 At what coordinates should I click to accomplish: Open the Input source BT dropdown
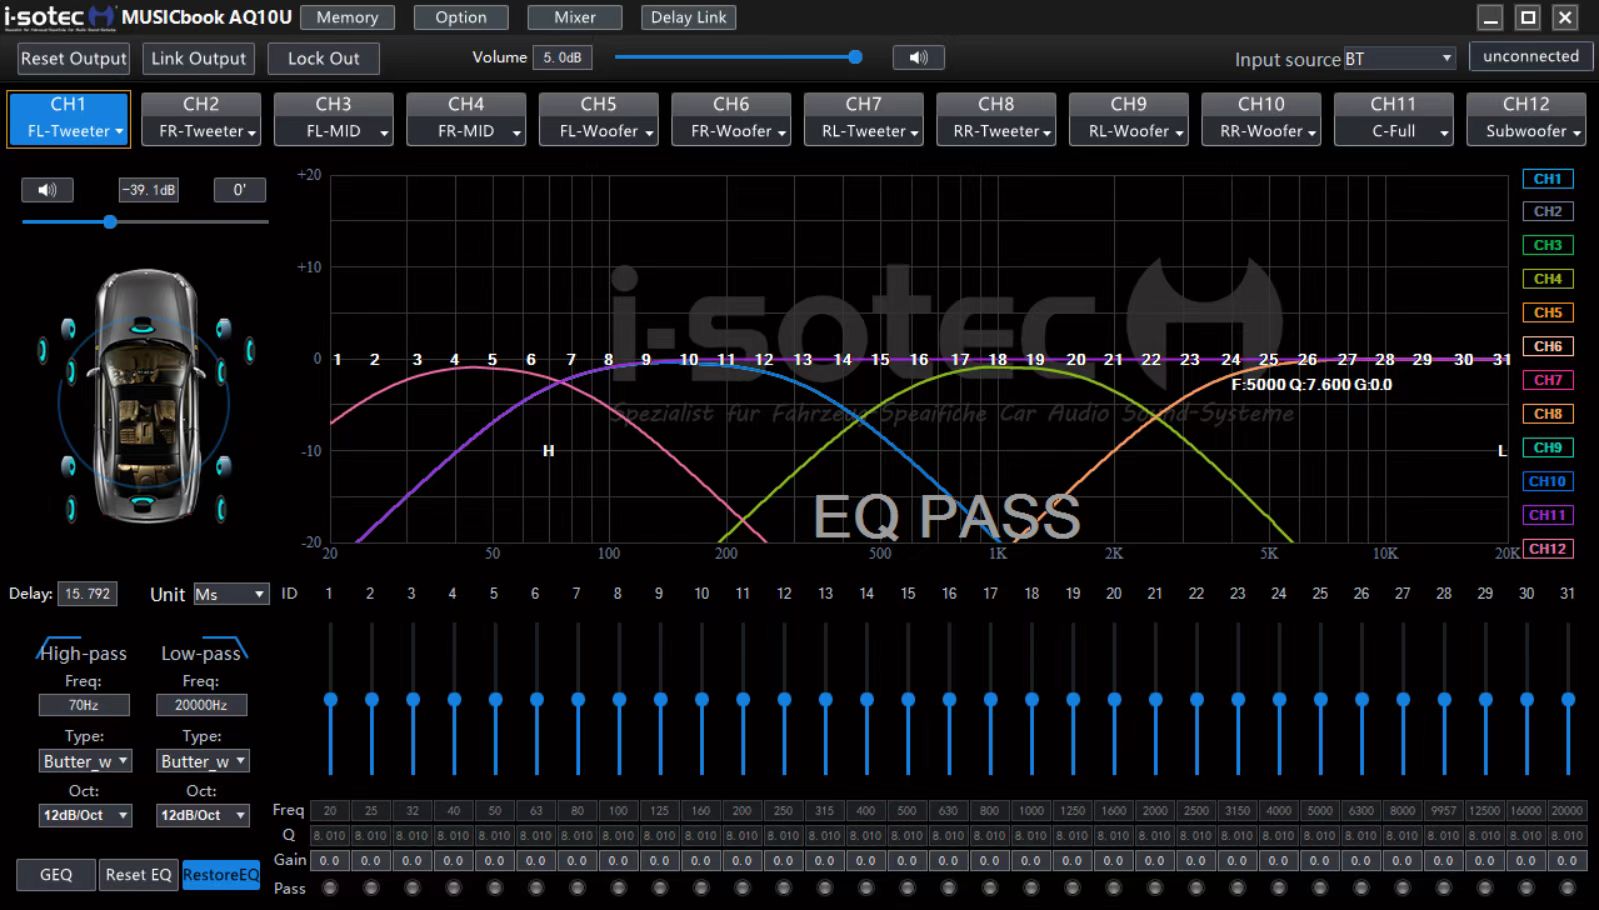[1399, 59]
